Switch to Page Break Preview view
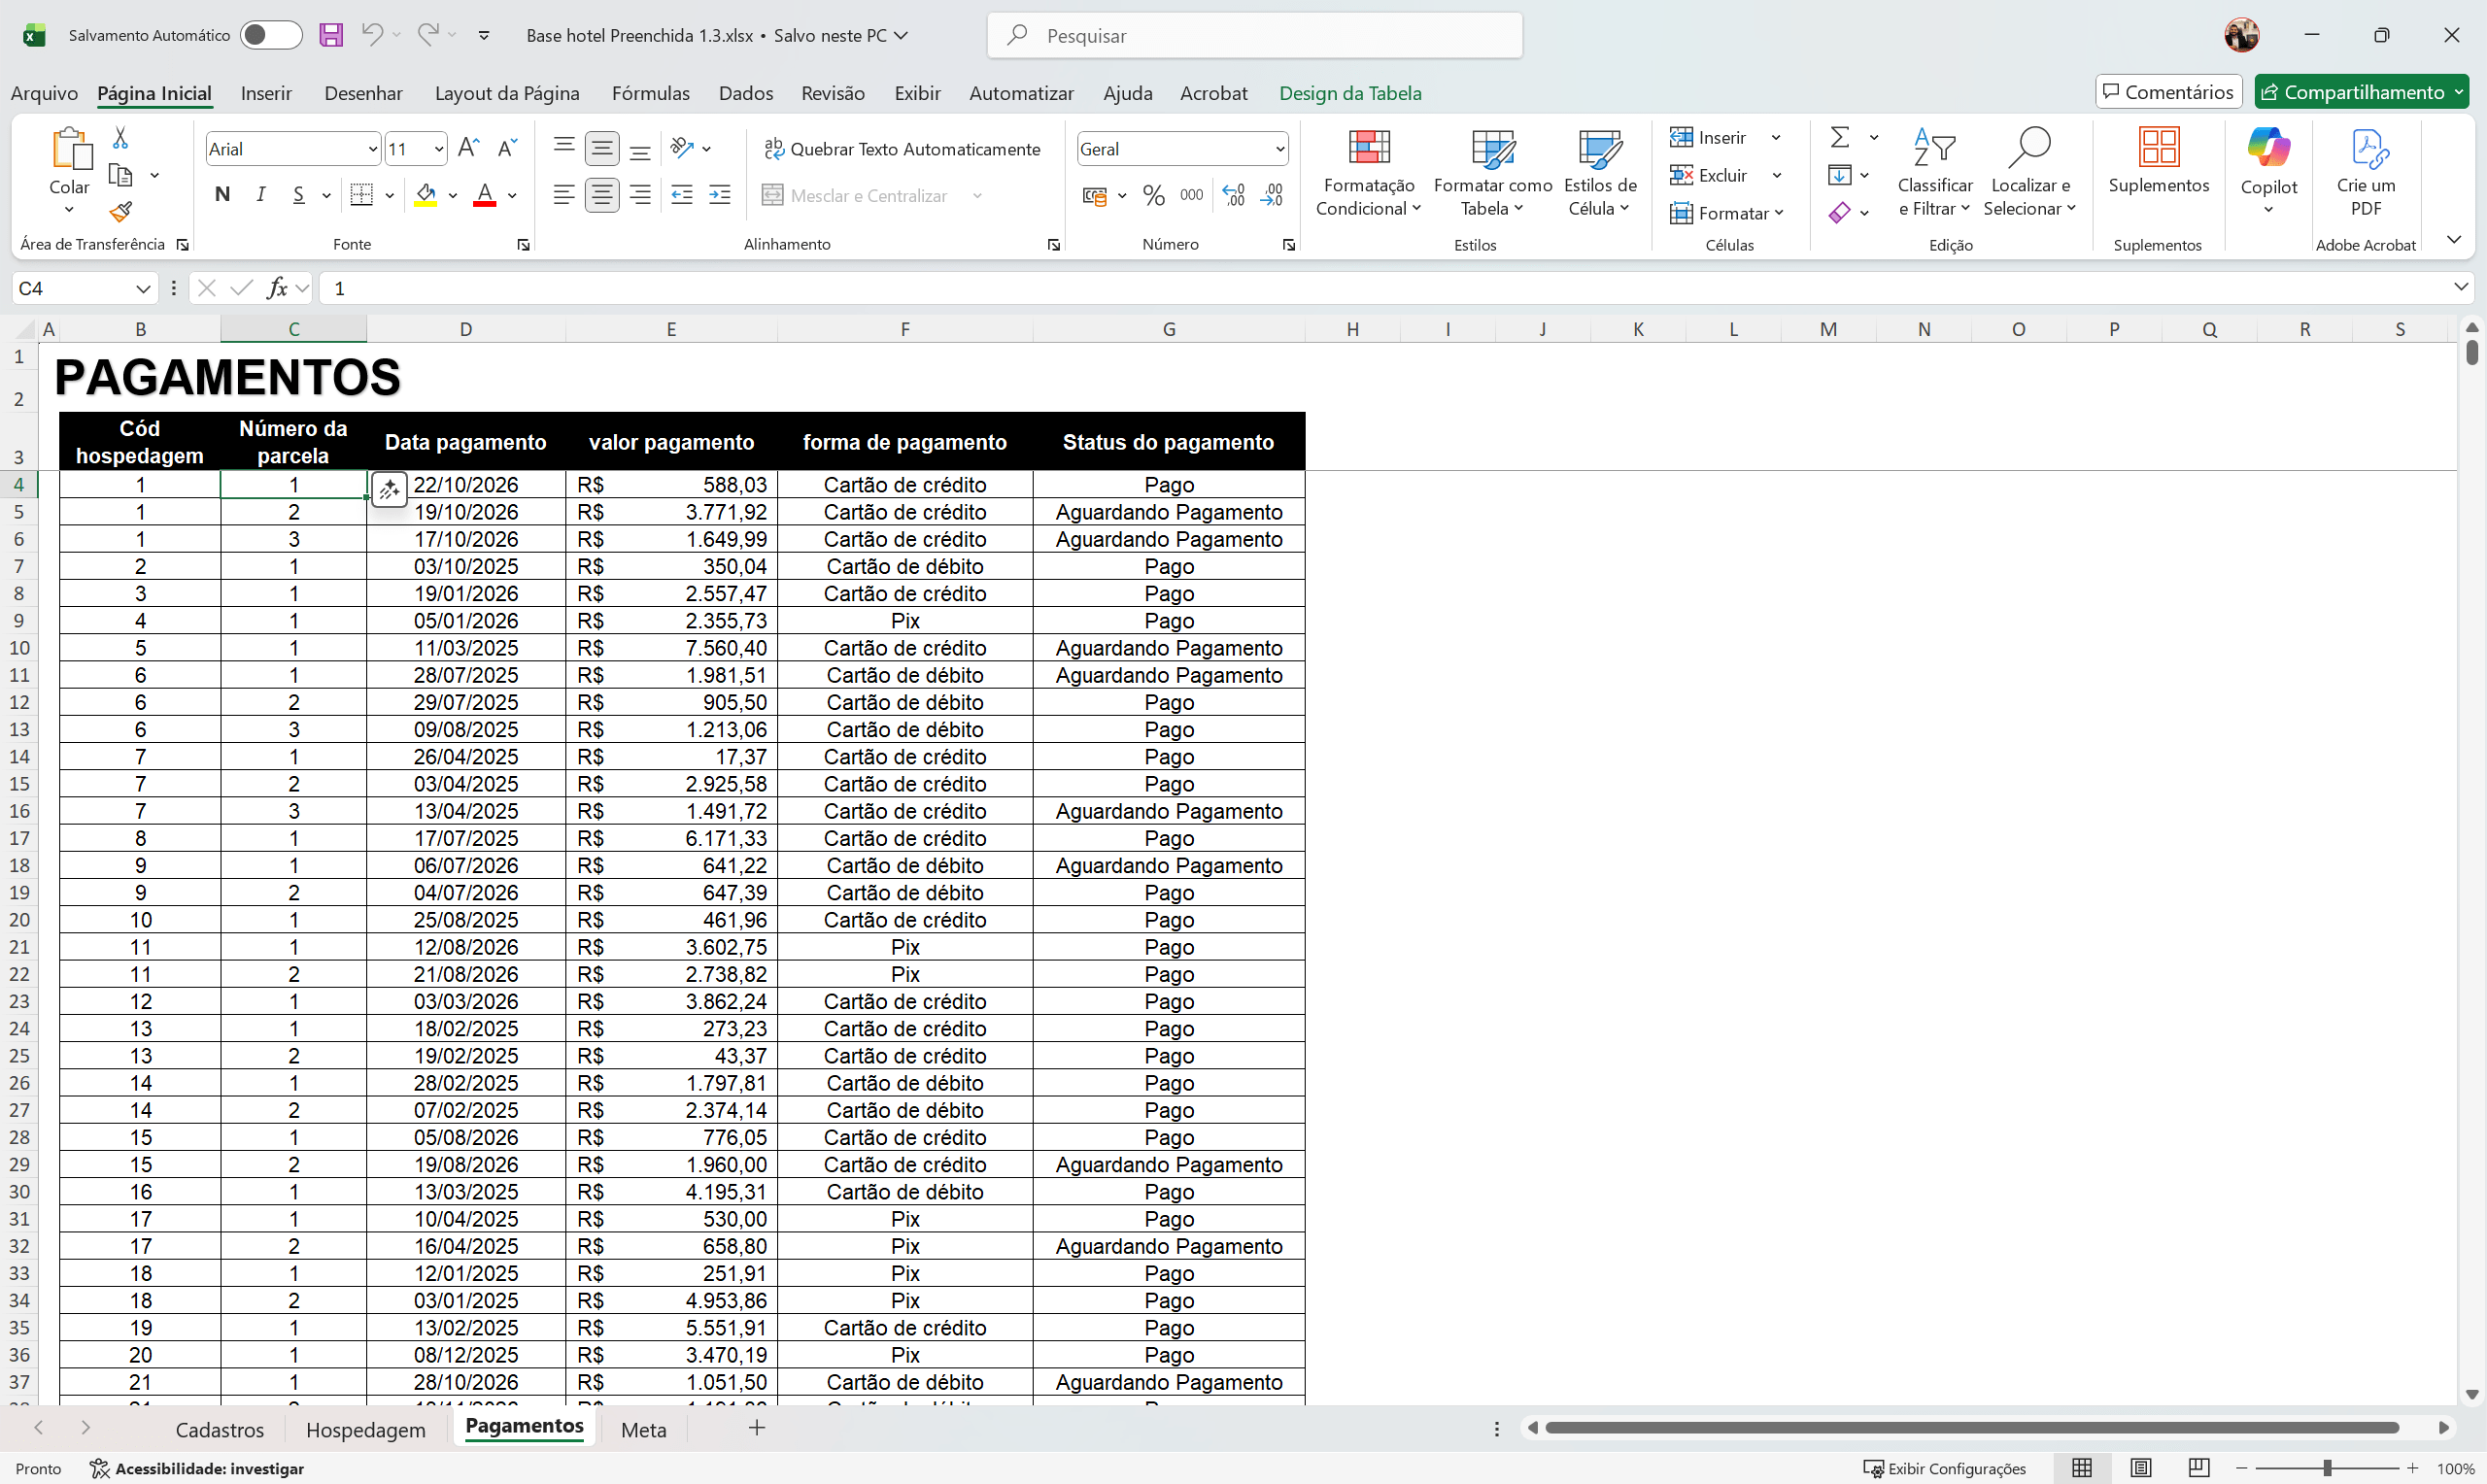Screen dimensions: 2487x1484 2198,1468
